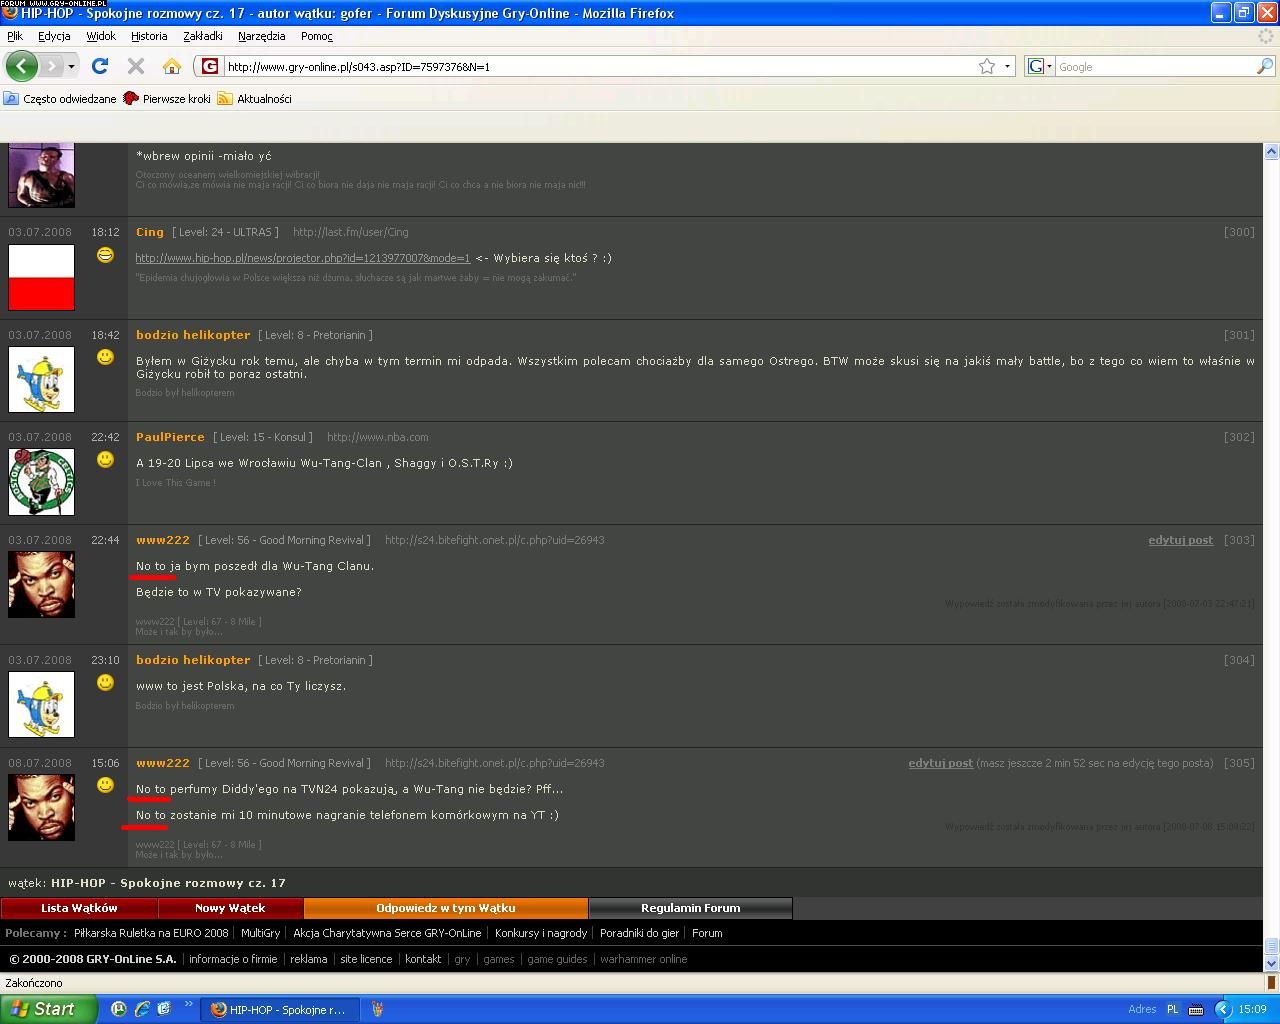Click Odpowiedz w tym Wątku button
This screenshot has width=1280, height=1024.
(445, 908)
